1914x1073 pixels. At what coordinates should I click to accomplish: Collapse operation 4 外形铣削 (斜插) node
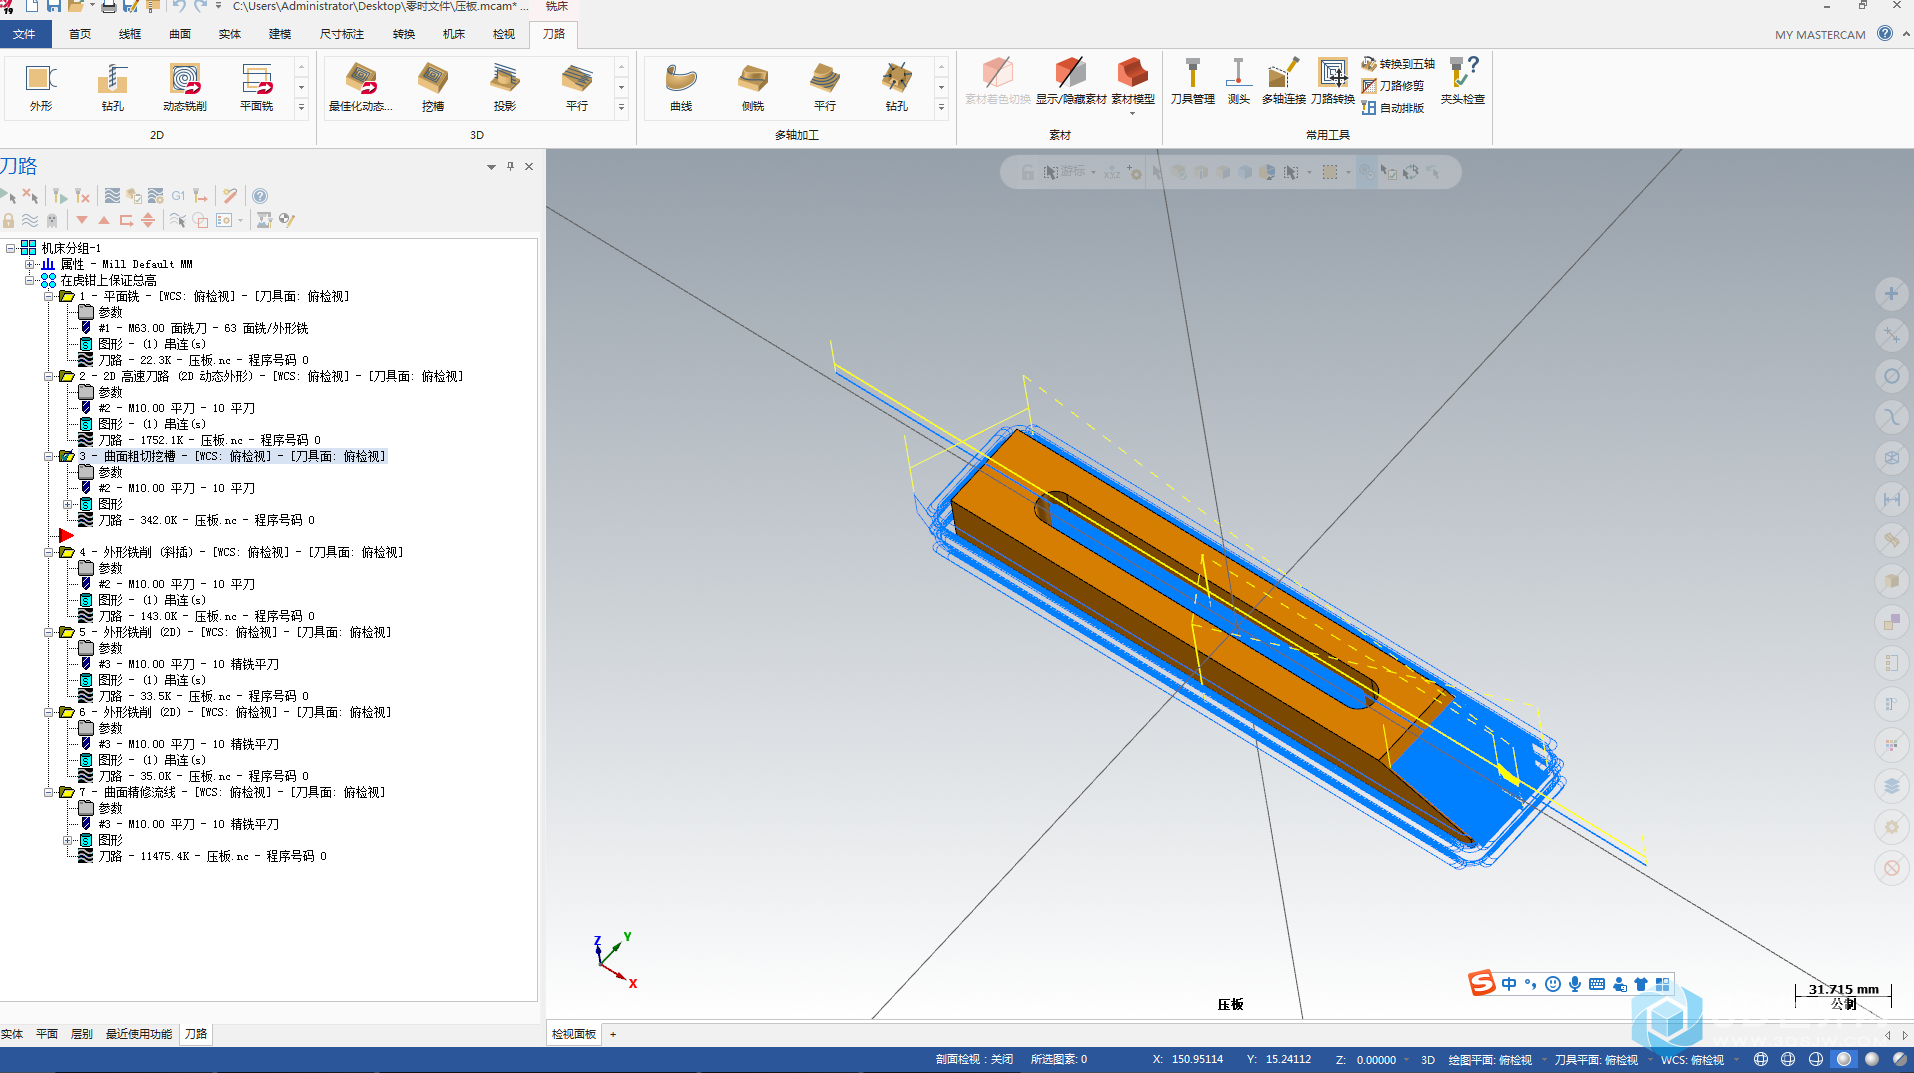[48, 552]
